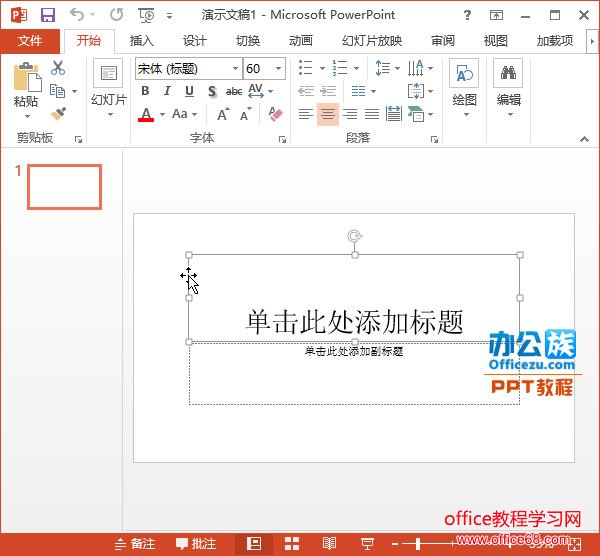Open Font dialog launcher in 字体 group
The height and width of the screenshot is (556, 600).
pos(282,140)
